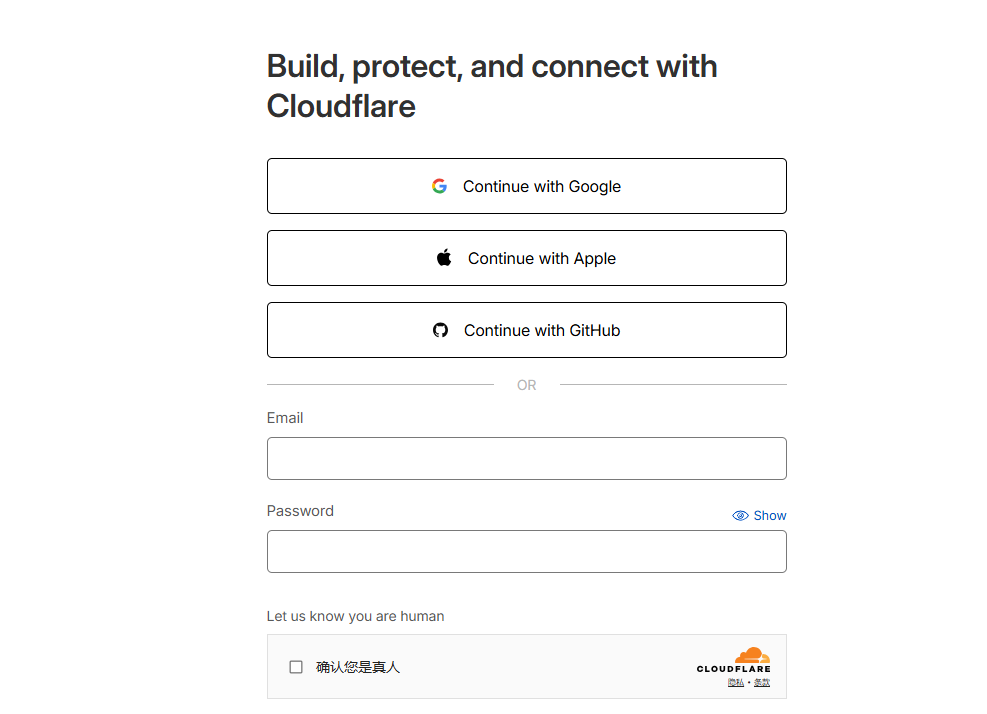Click the eye icon beside Show

(x=740, y=516)
